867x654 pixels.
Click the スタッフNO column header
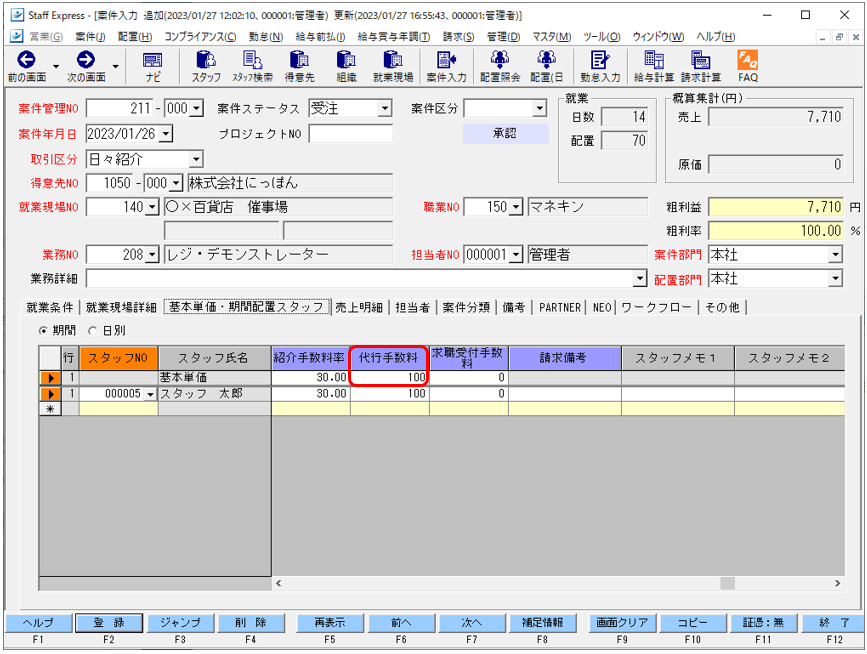119,358
